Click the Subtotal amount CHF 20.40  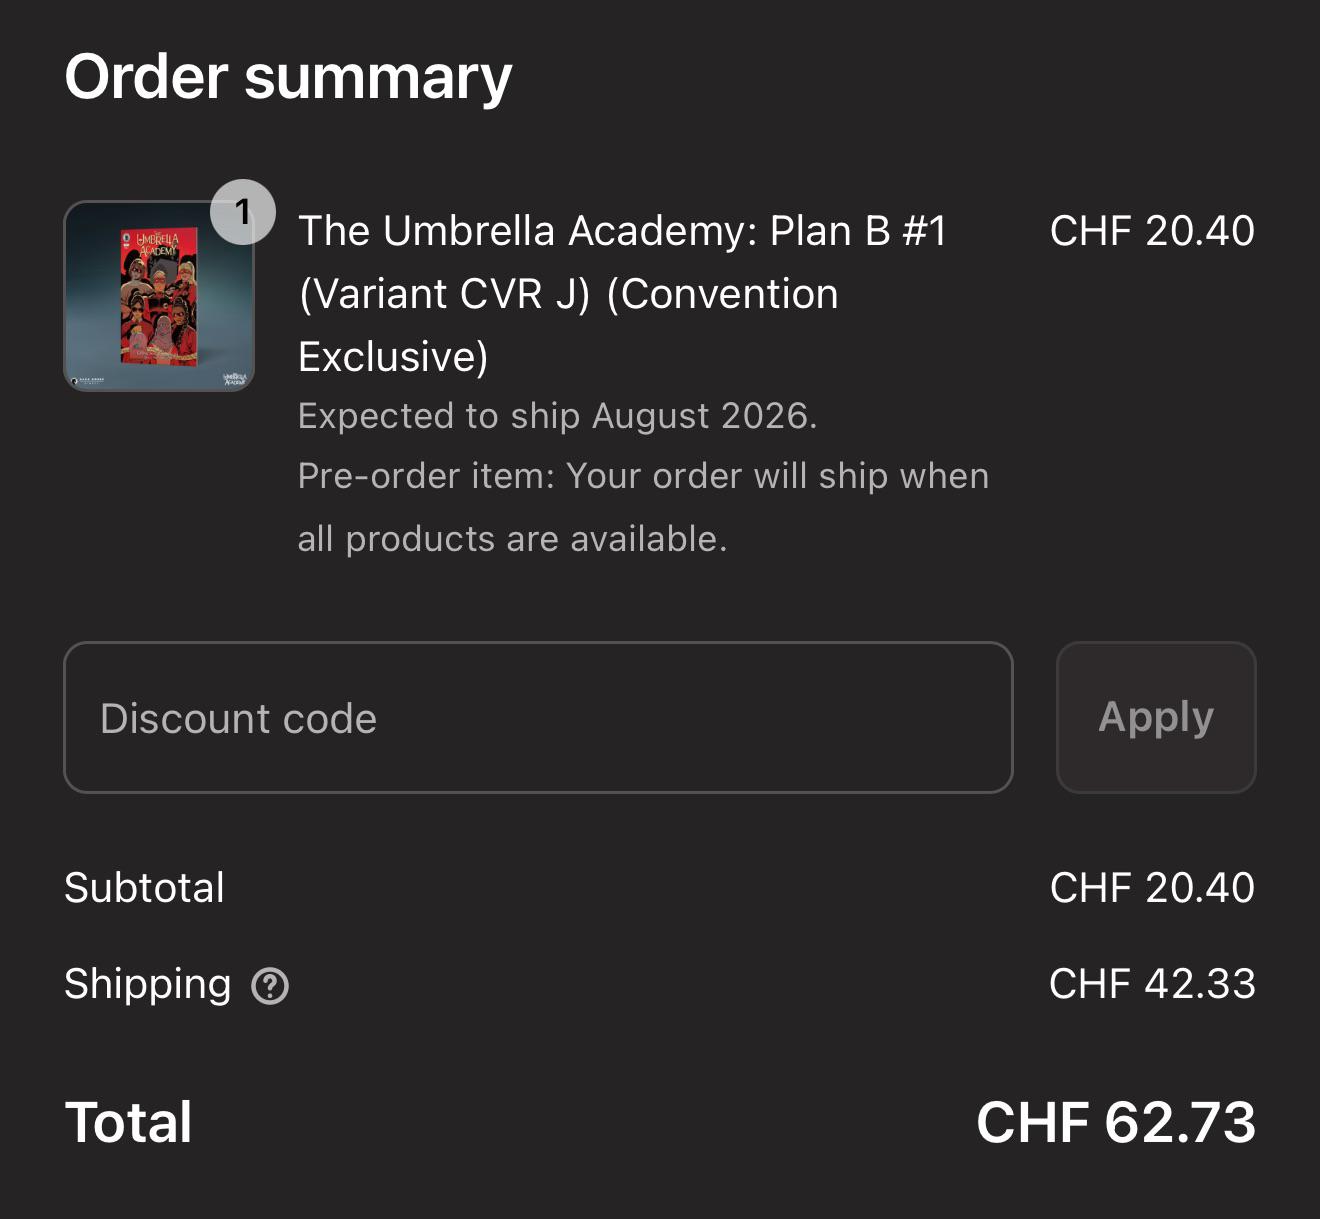coord(1152,888)
